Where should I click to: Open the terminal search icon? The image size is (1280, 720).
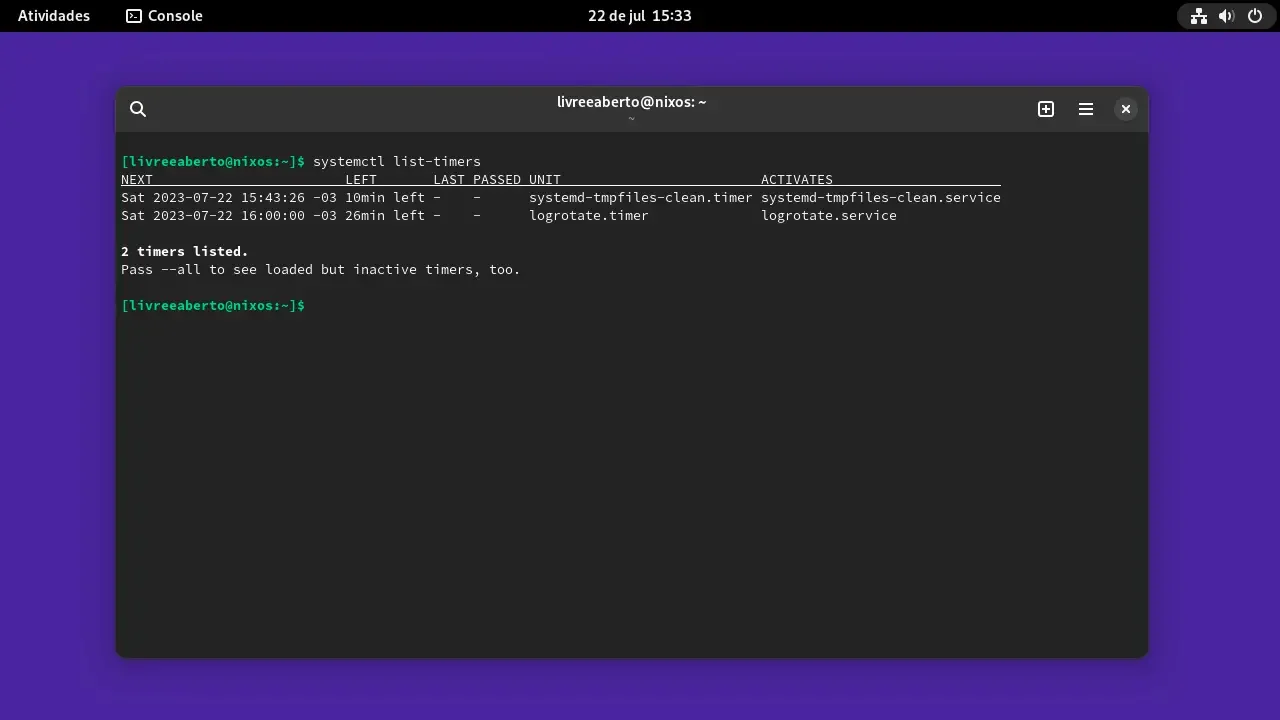138,109
